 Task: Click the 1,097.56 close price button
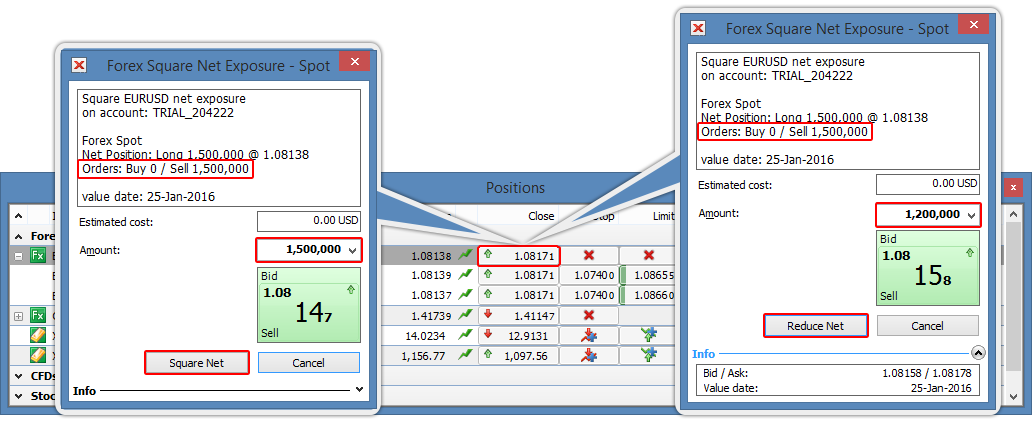[518, 355]
